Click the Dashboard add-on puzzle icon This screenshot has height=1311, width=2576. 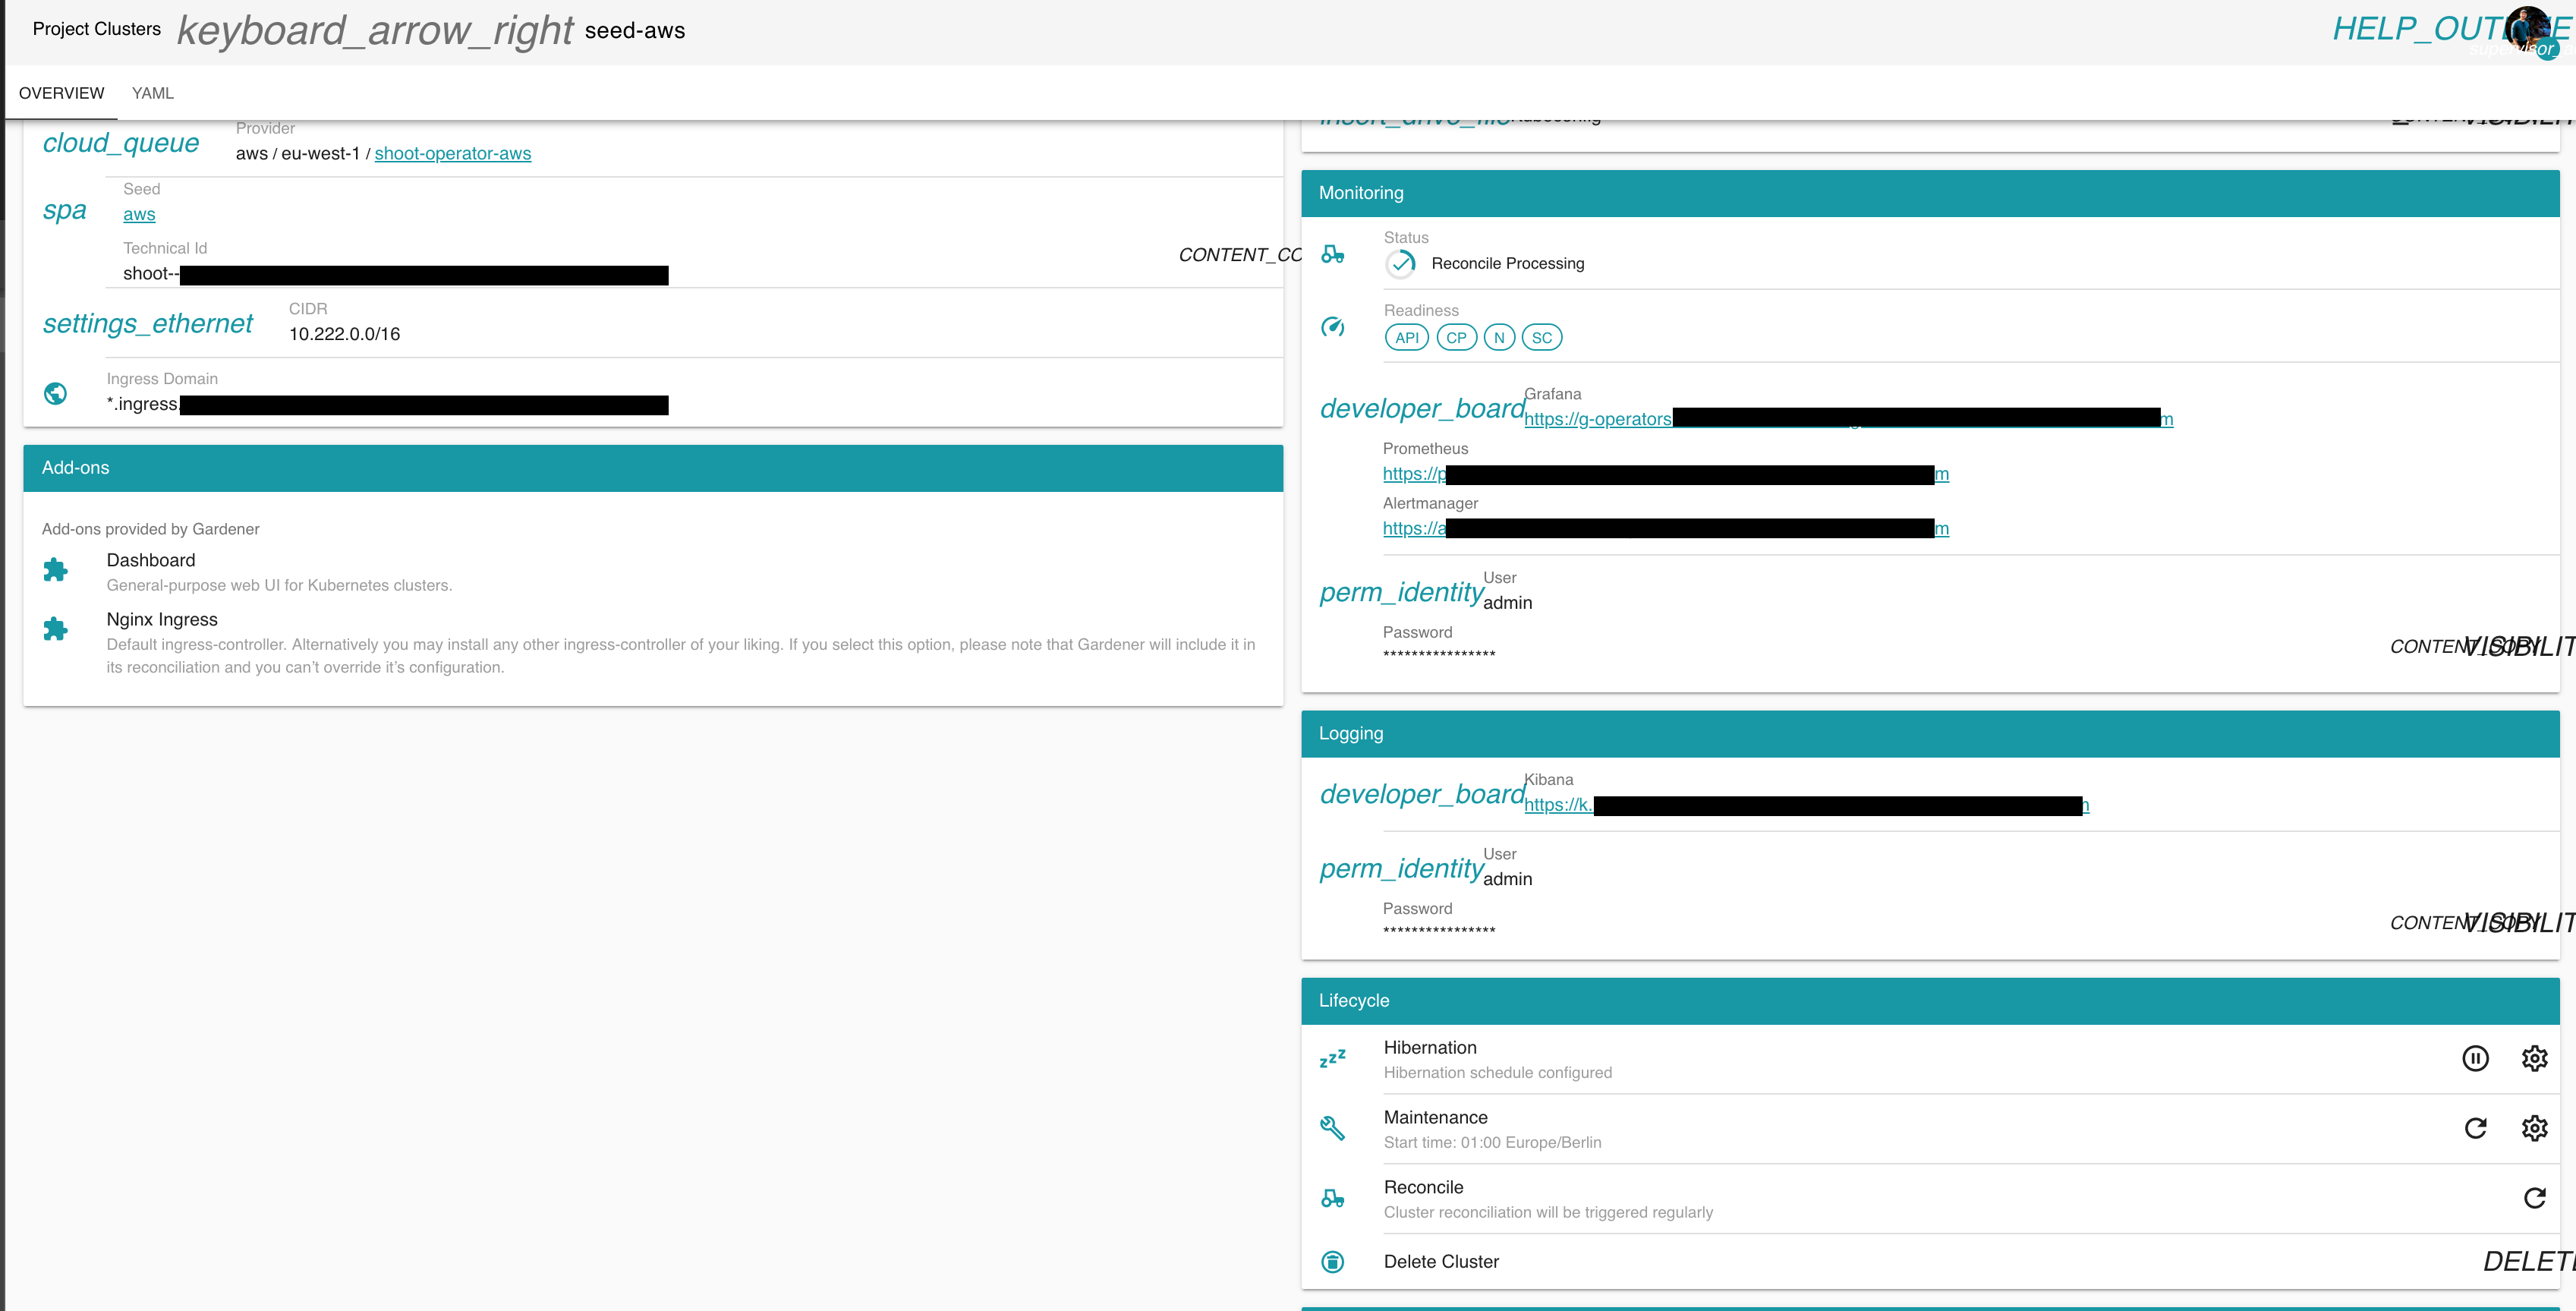(x=55, y=570)
